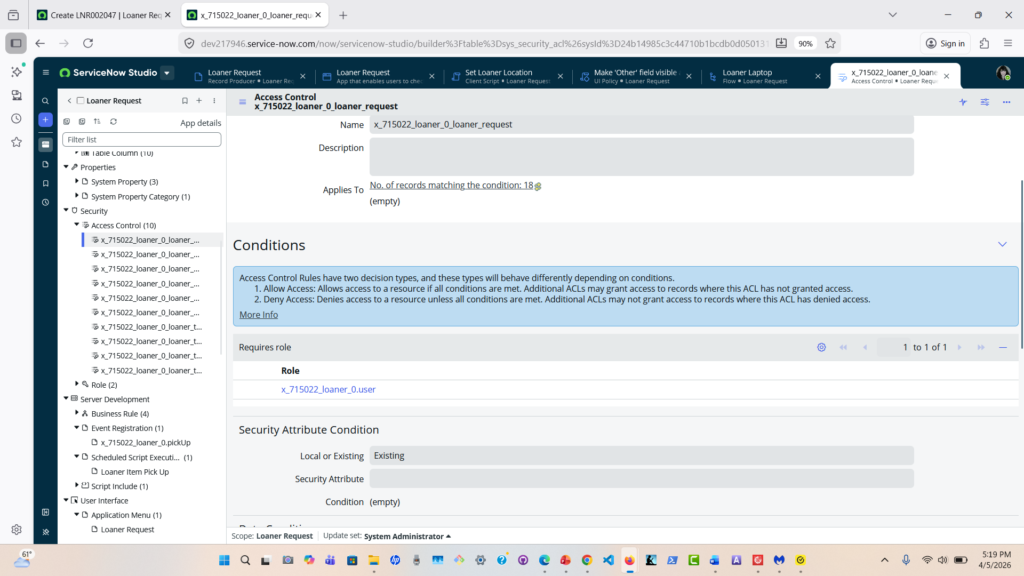Click the search icon in Studio sidebar

coord(45,101)
